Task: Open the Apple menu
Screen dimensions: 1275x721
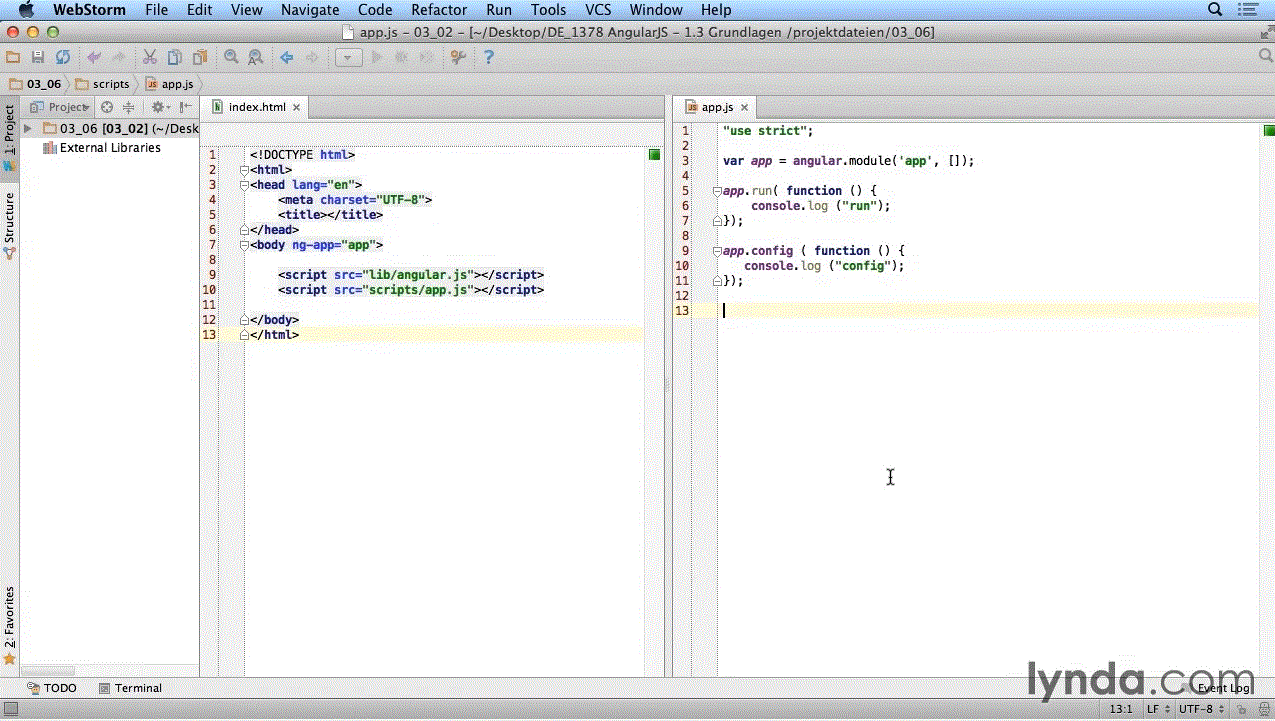Action: (x=26, y=10)
